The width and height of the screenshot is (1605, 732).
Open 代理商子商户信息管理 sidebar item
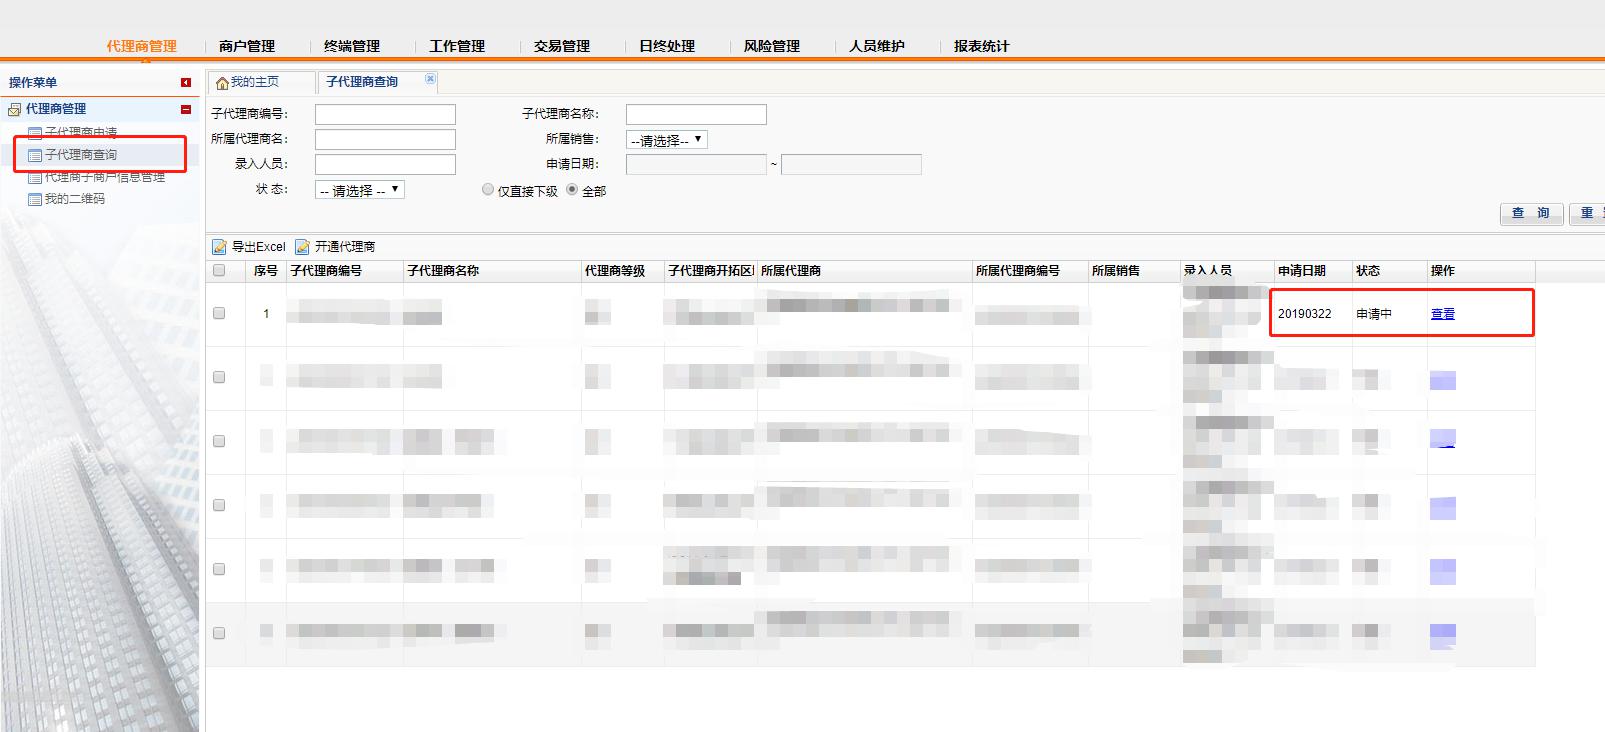[104, 177]
